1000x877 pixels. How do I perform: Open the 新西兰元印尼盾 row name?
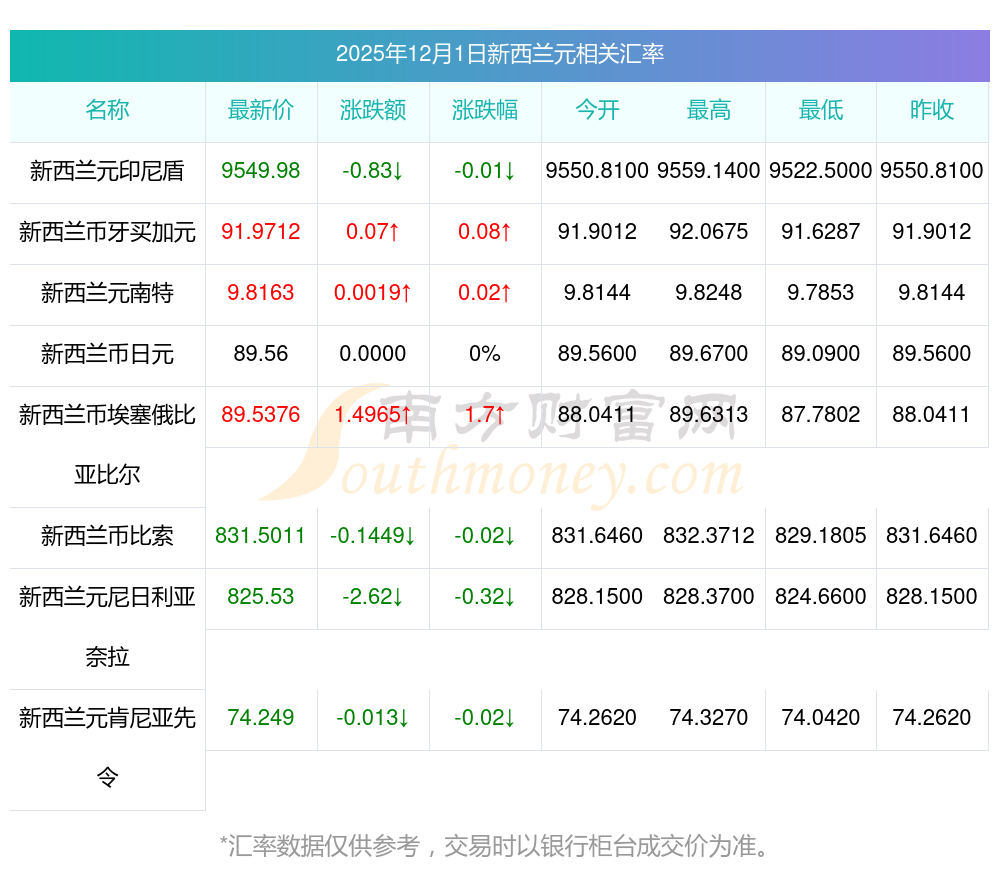point(107,171)
